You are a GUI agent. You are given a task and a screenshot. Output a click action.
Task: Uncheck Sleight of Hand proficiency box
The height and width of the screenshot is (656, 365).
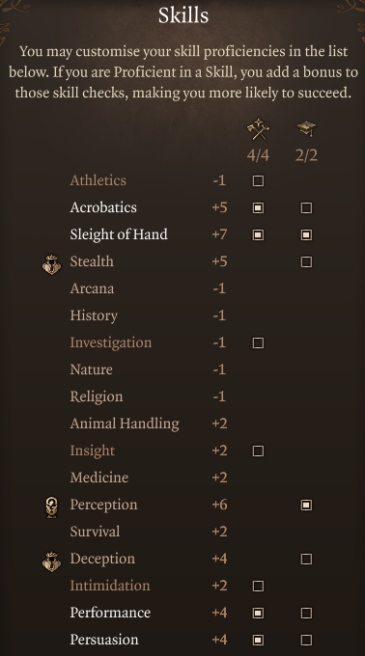click(x=258, y=235)
